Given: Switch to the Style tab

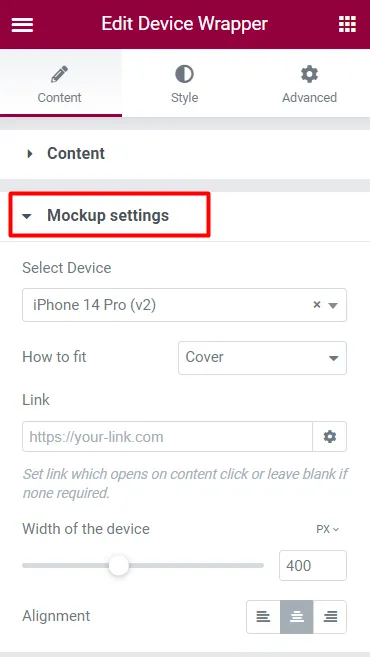Looking at the screenshot, I should 184,84.
